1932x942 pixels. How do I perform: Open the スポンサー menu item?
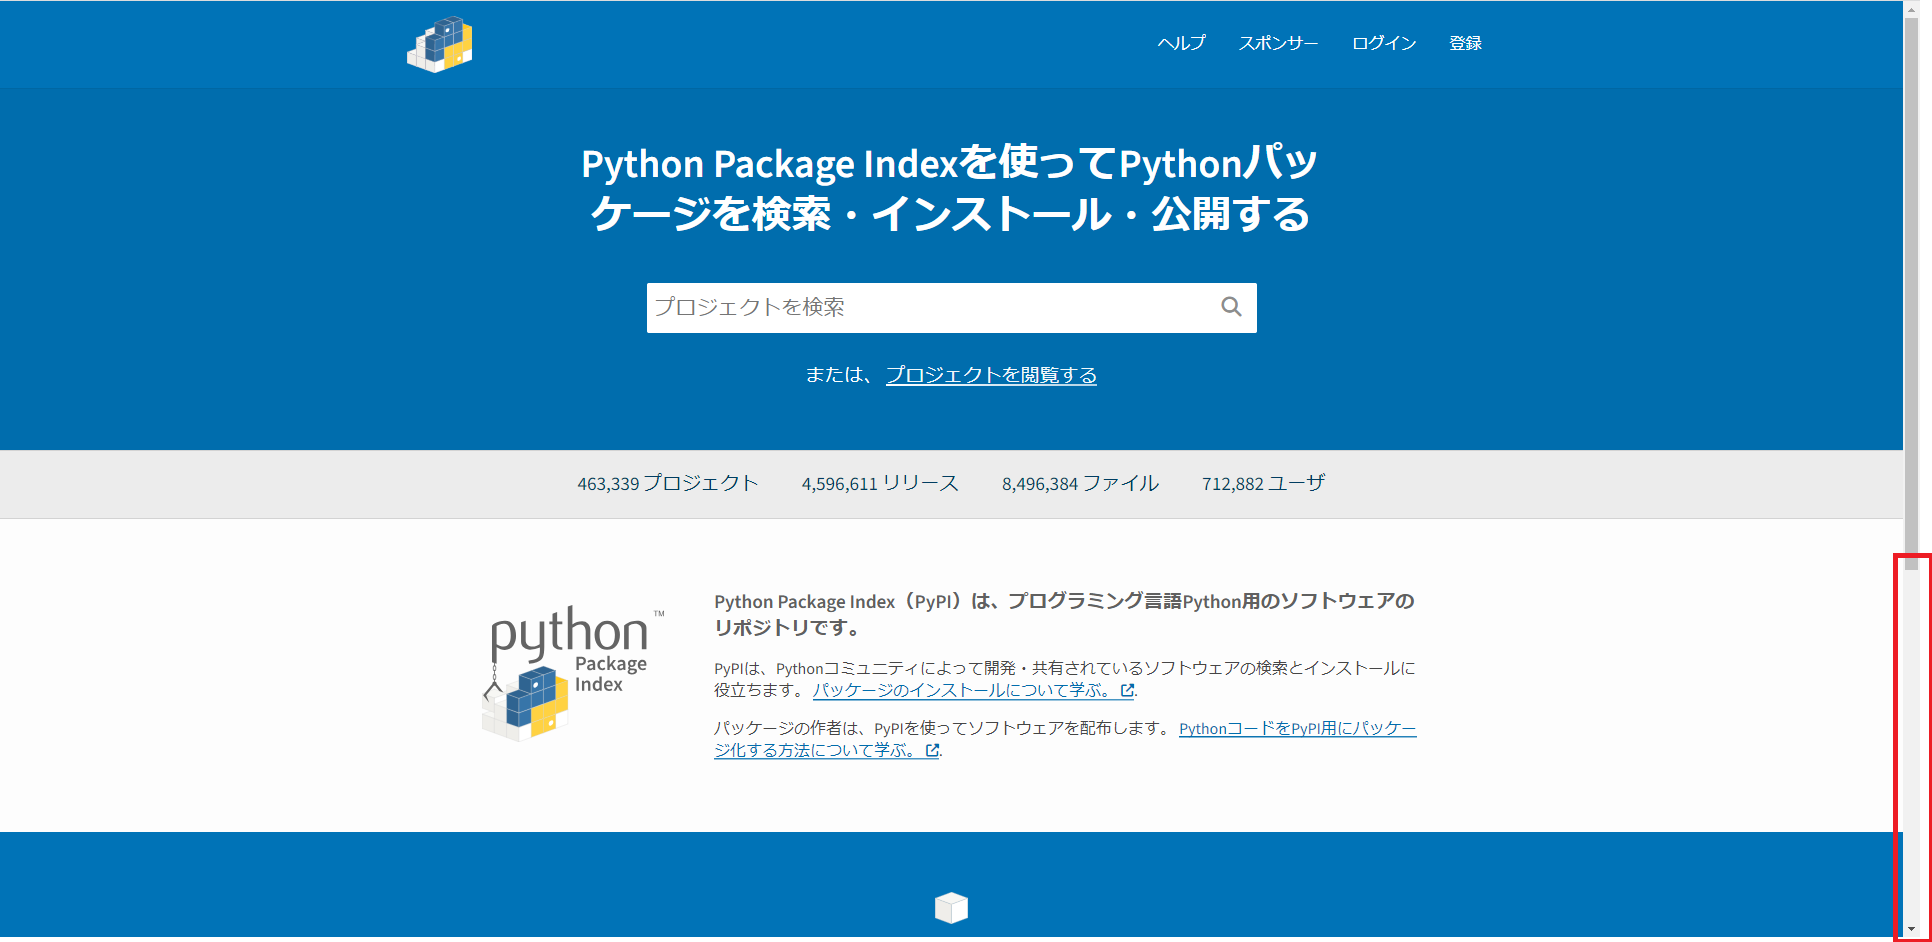click(1278, 43)
